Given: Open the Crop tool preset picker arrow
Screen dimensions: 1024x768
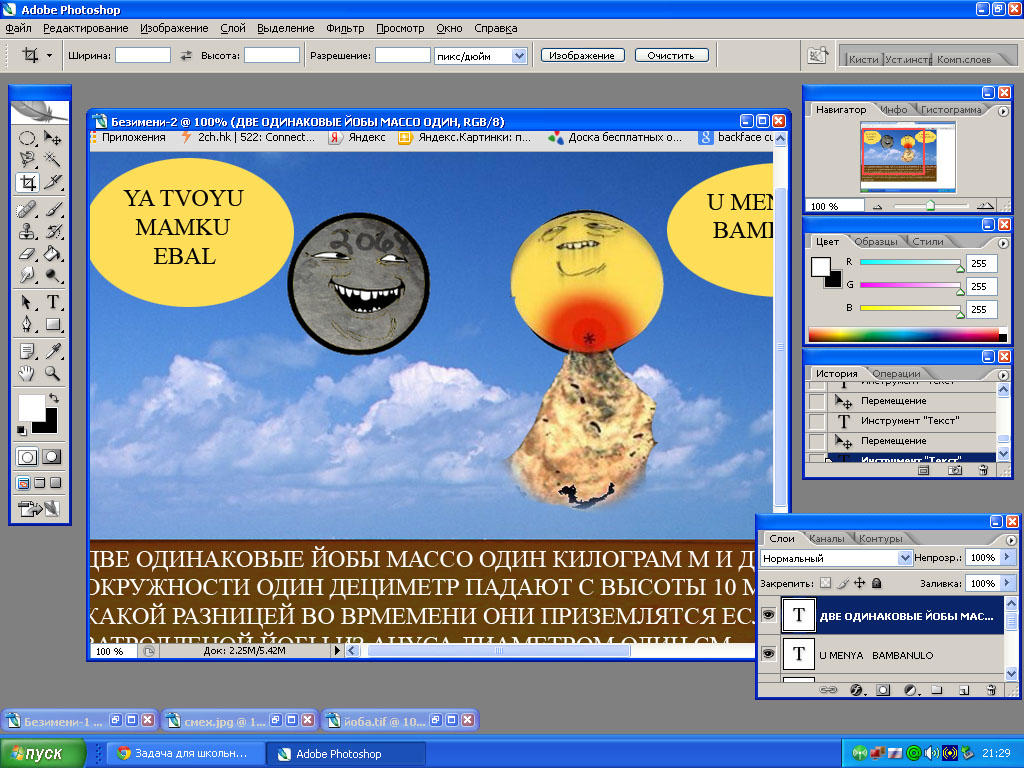Looking at the screenshot, I should click(49, 56).
